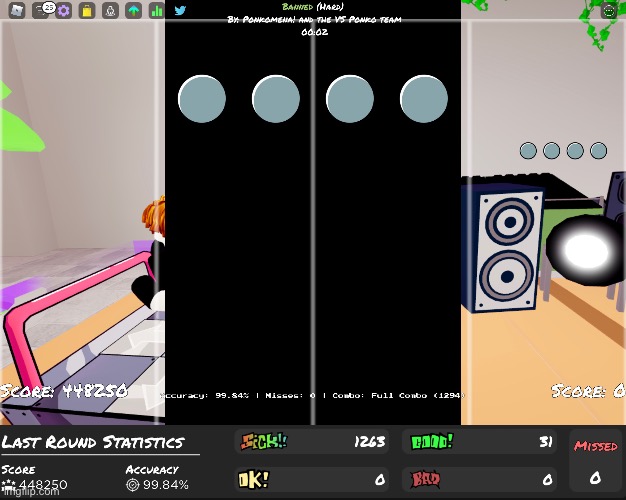Click the statistics Score value 448250
The height and width of the screenshot is (500, 626).
(43, 485)
